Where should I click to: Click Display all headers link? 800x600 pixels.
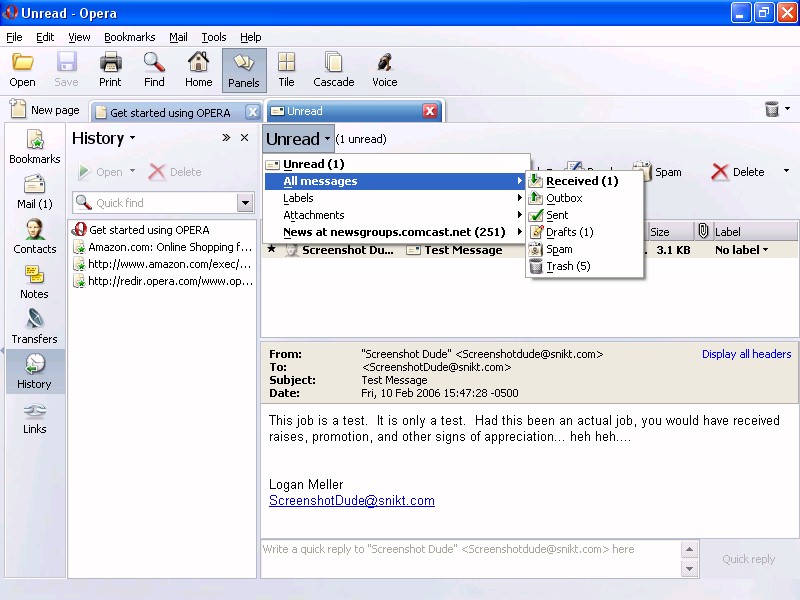746,354
